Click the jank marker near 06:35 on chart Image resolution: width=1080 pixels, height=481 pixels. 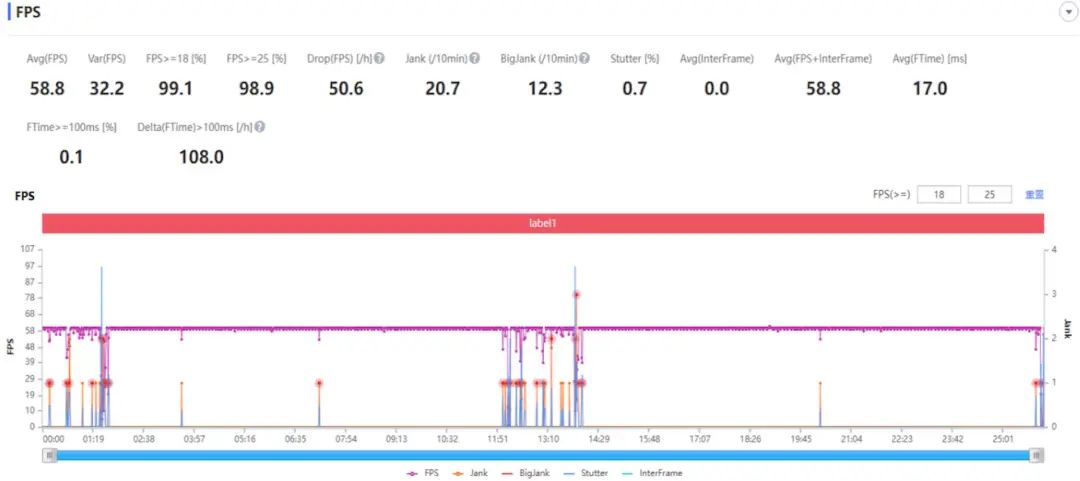[x=319, y=383]
